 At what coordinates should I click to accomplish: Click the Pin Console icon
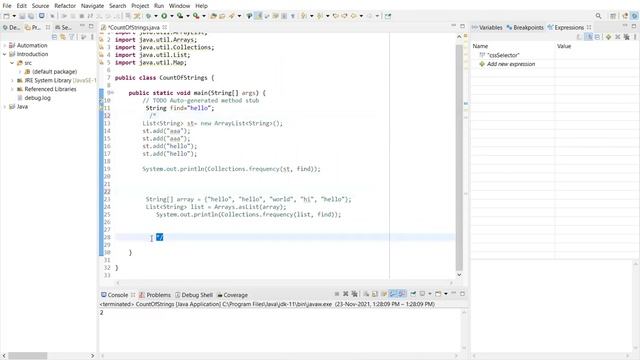pos(413,294)
